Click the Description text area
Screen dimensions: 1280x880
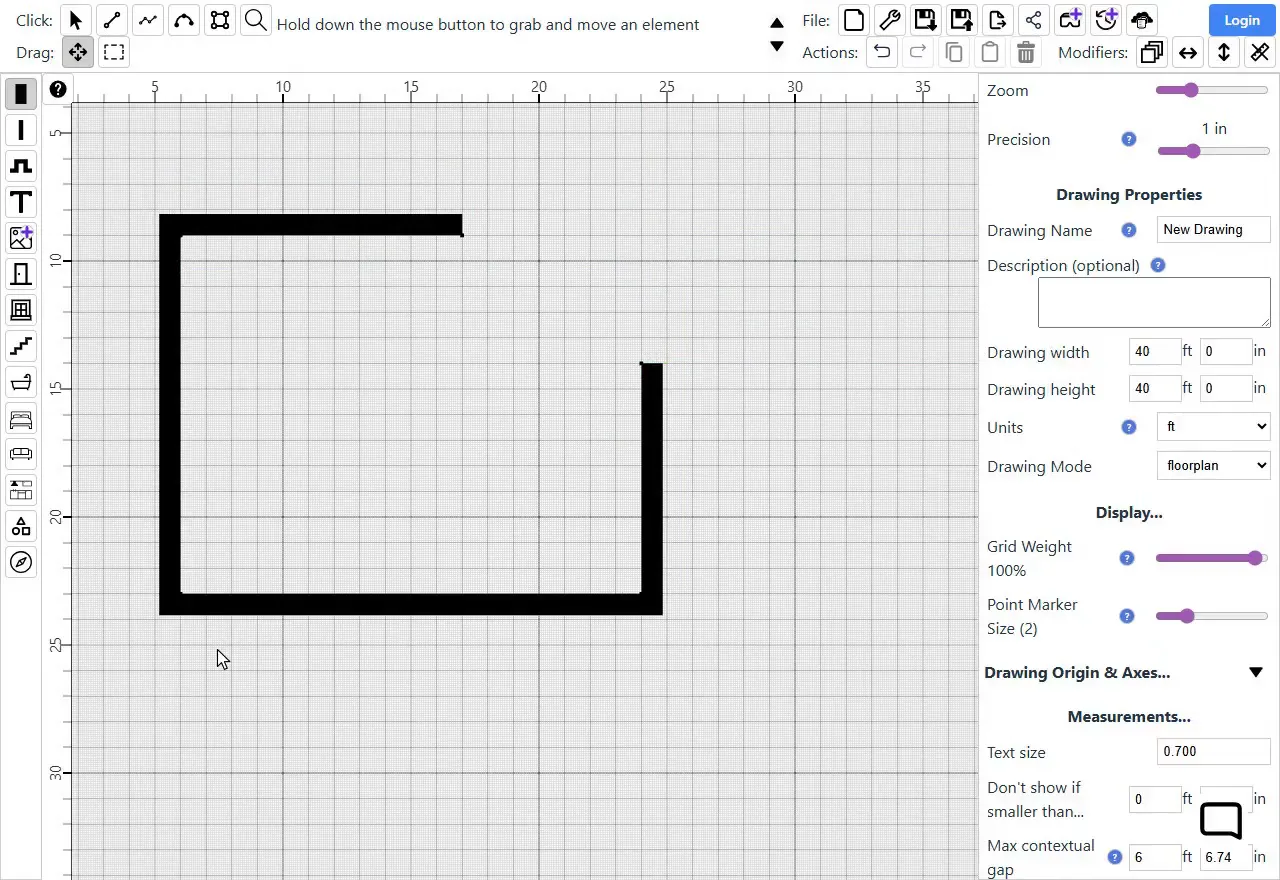click(x=1154, y=303)
